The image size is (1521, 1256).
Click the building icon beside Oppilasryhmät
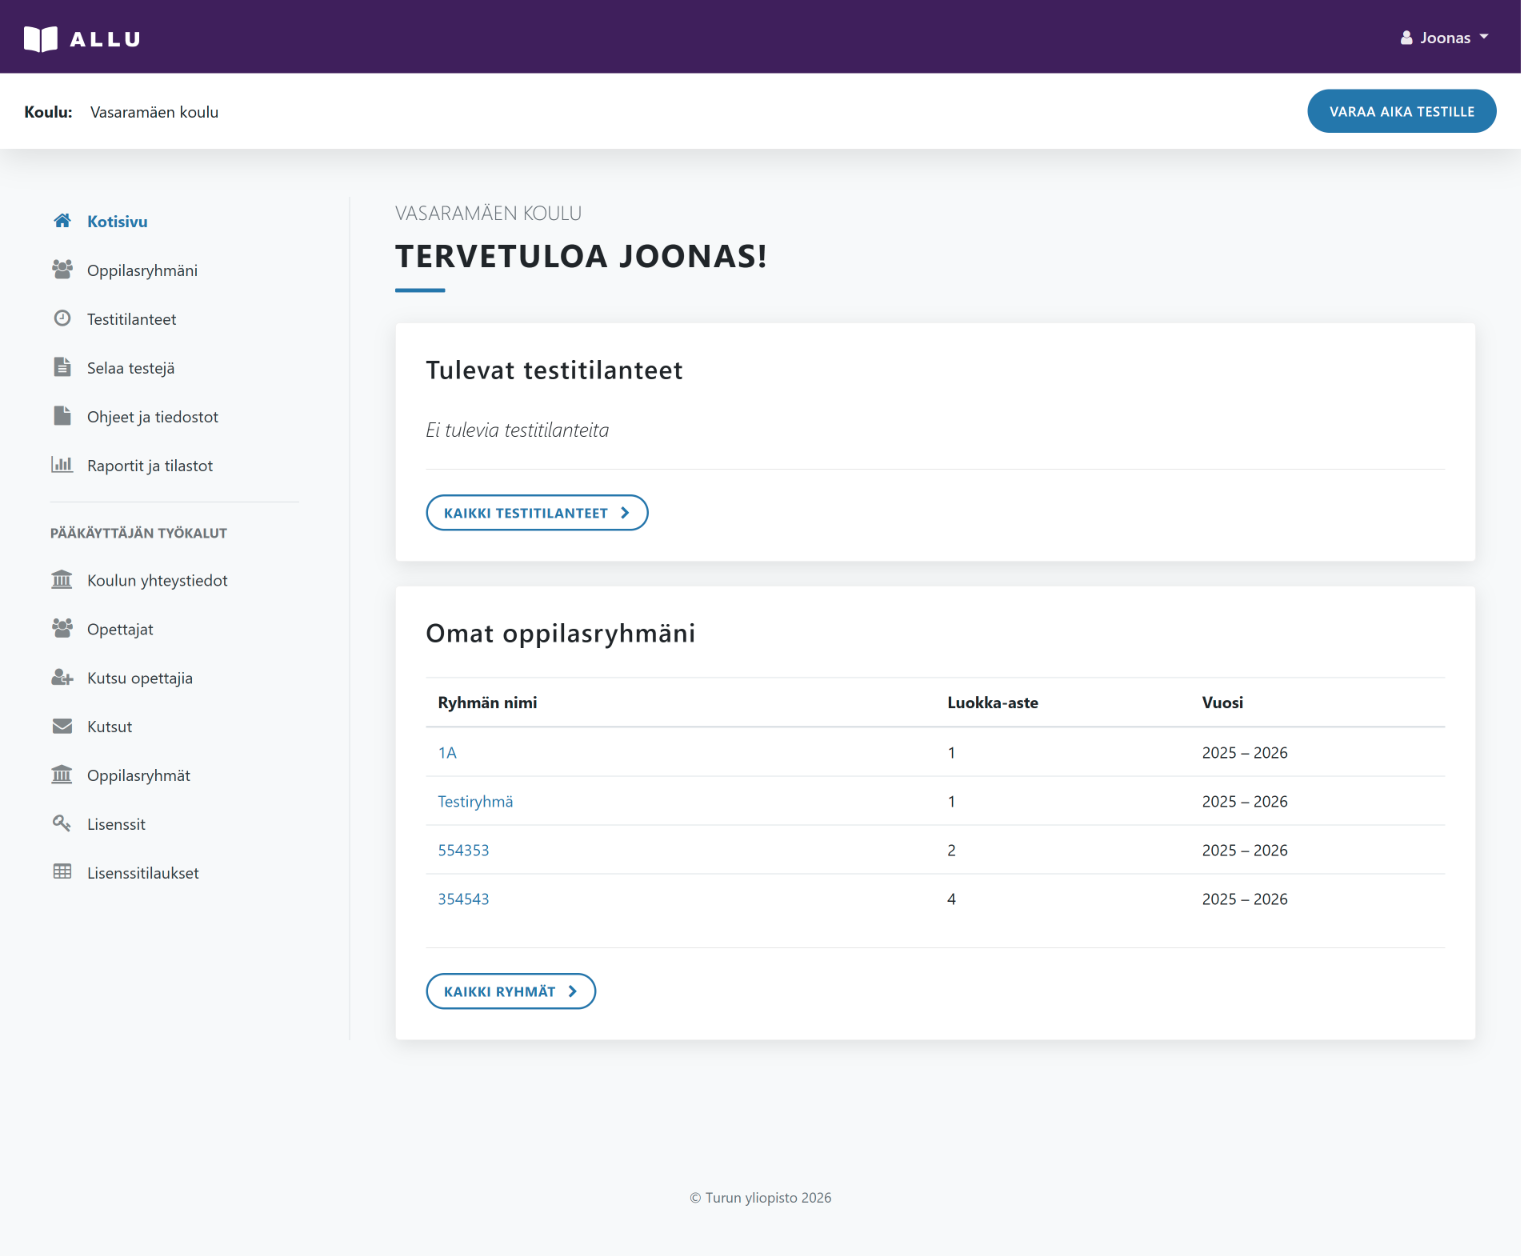[x=62, y=775]
